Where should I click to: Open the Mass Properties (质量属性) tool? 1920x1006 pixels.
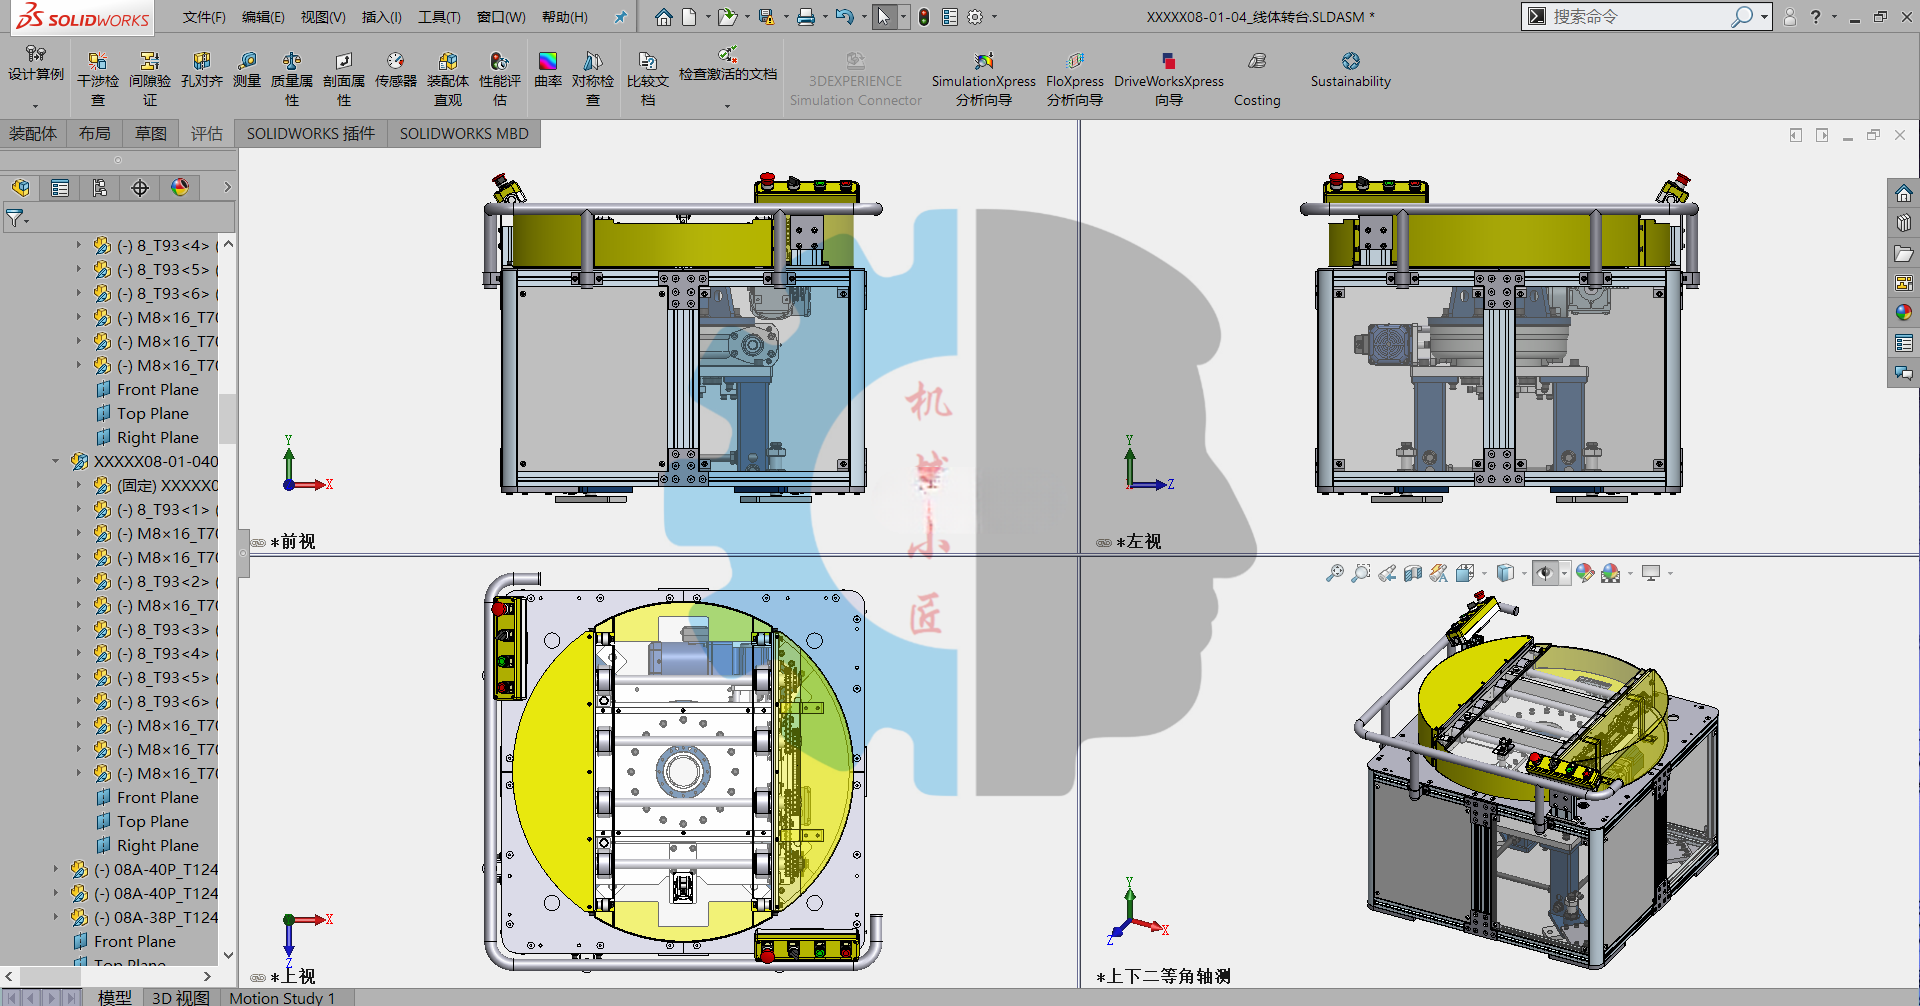(292, 79)
